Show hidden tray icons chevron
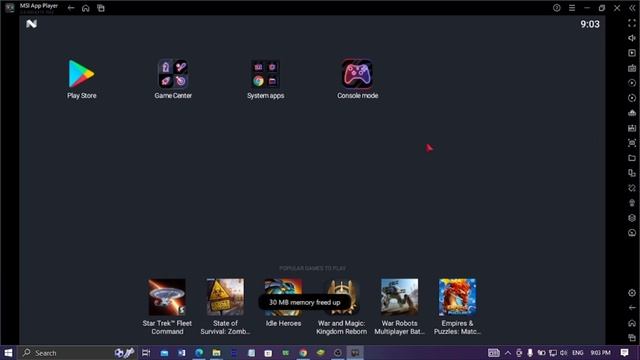640x360 pixels. pyautogui.click(x=508, y=353)
